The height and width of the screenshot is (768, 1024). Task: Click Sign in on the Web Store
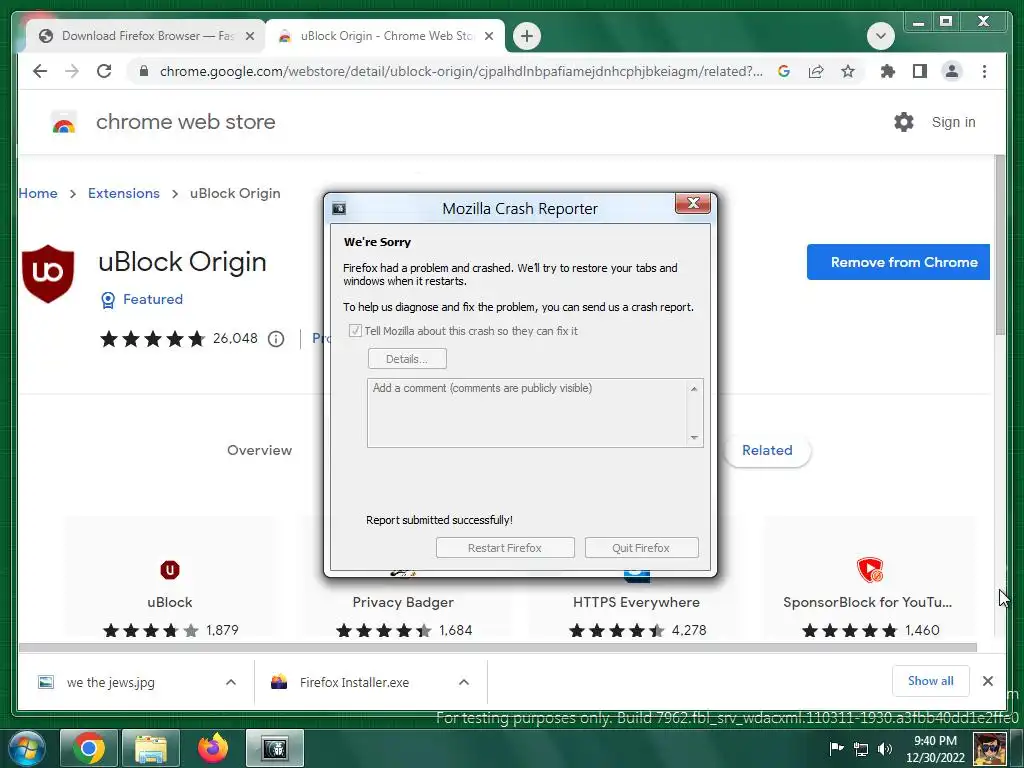tap(953, 122)
